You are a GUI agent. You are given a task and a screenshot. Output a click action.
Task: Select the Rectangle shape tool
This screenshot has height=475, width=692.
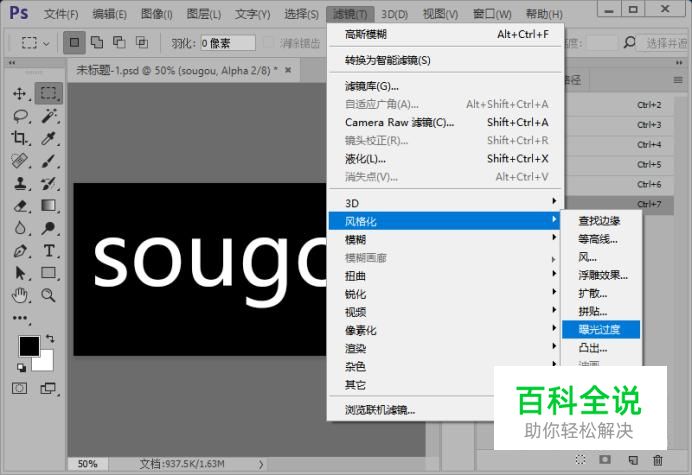(x=48, y=273)
